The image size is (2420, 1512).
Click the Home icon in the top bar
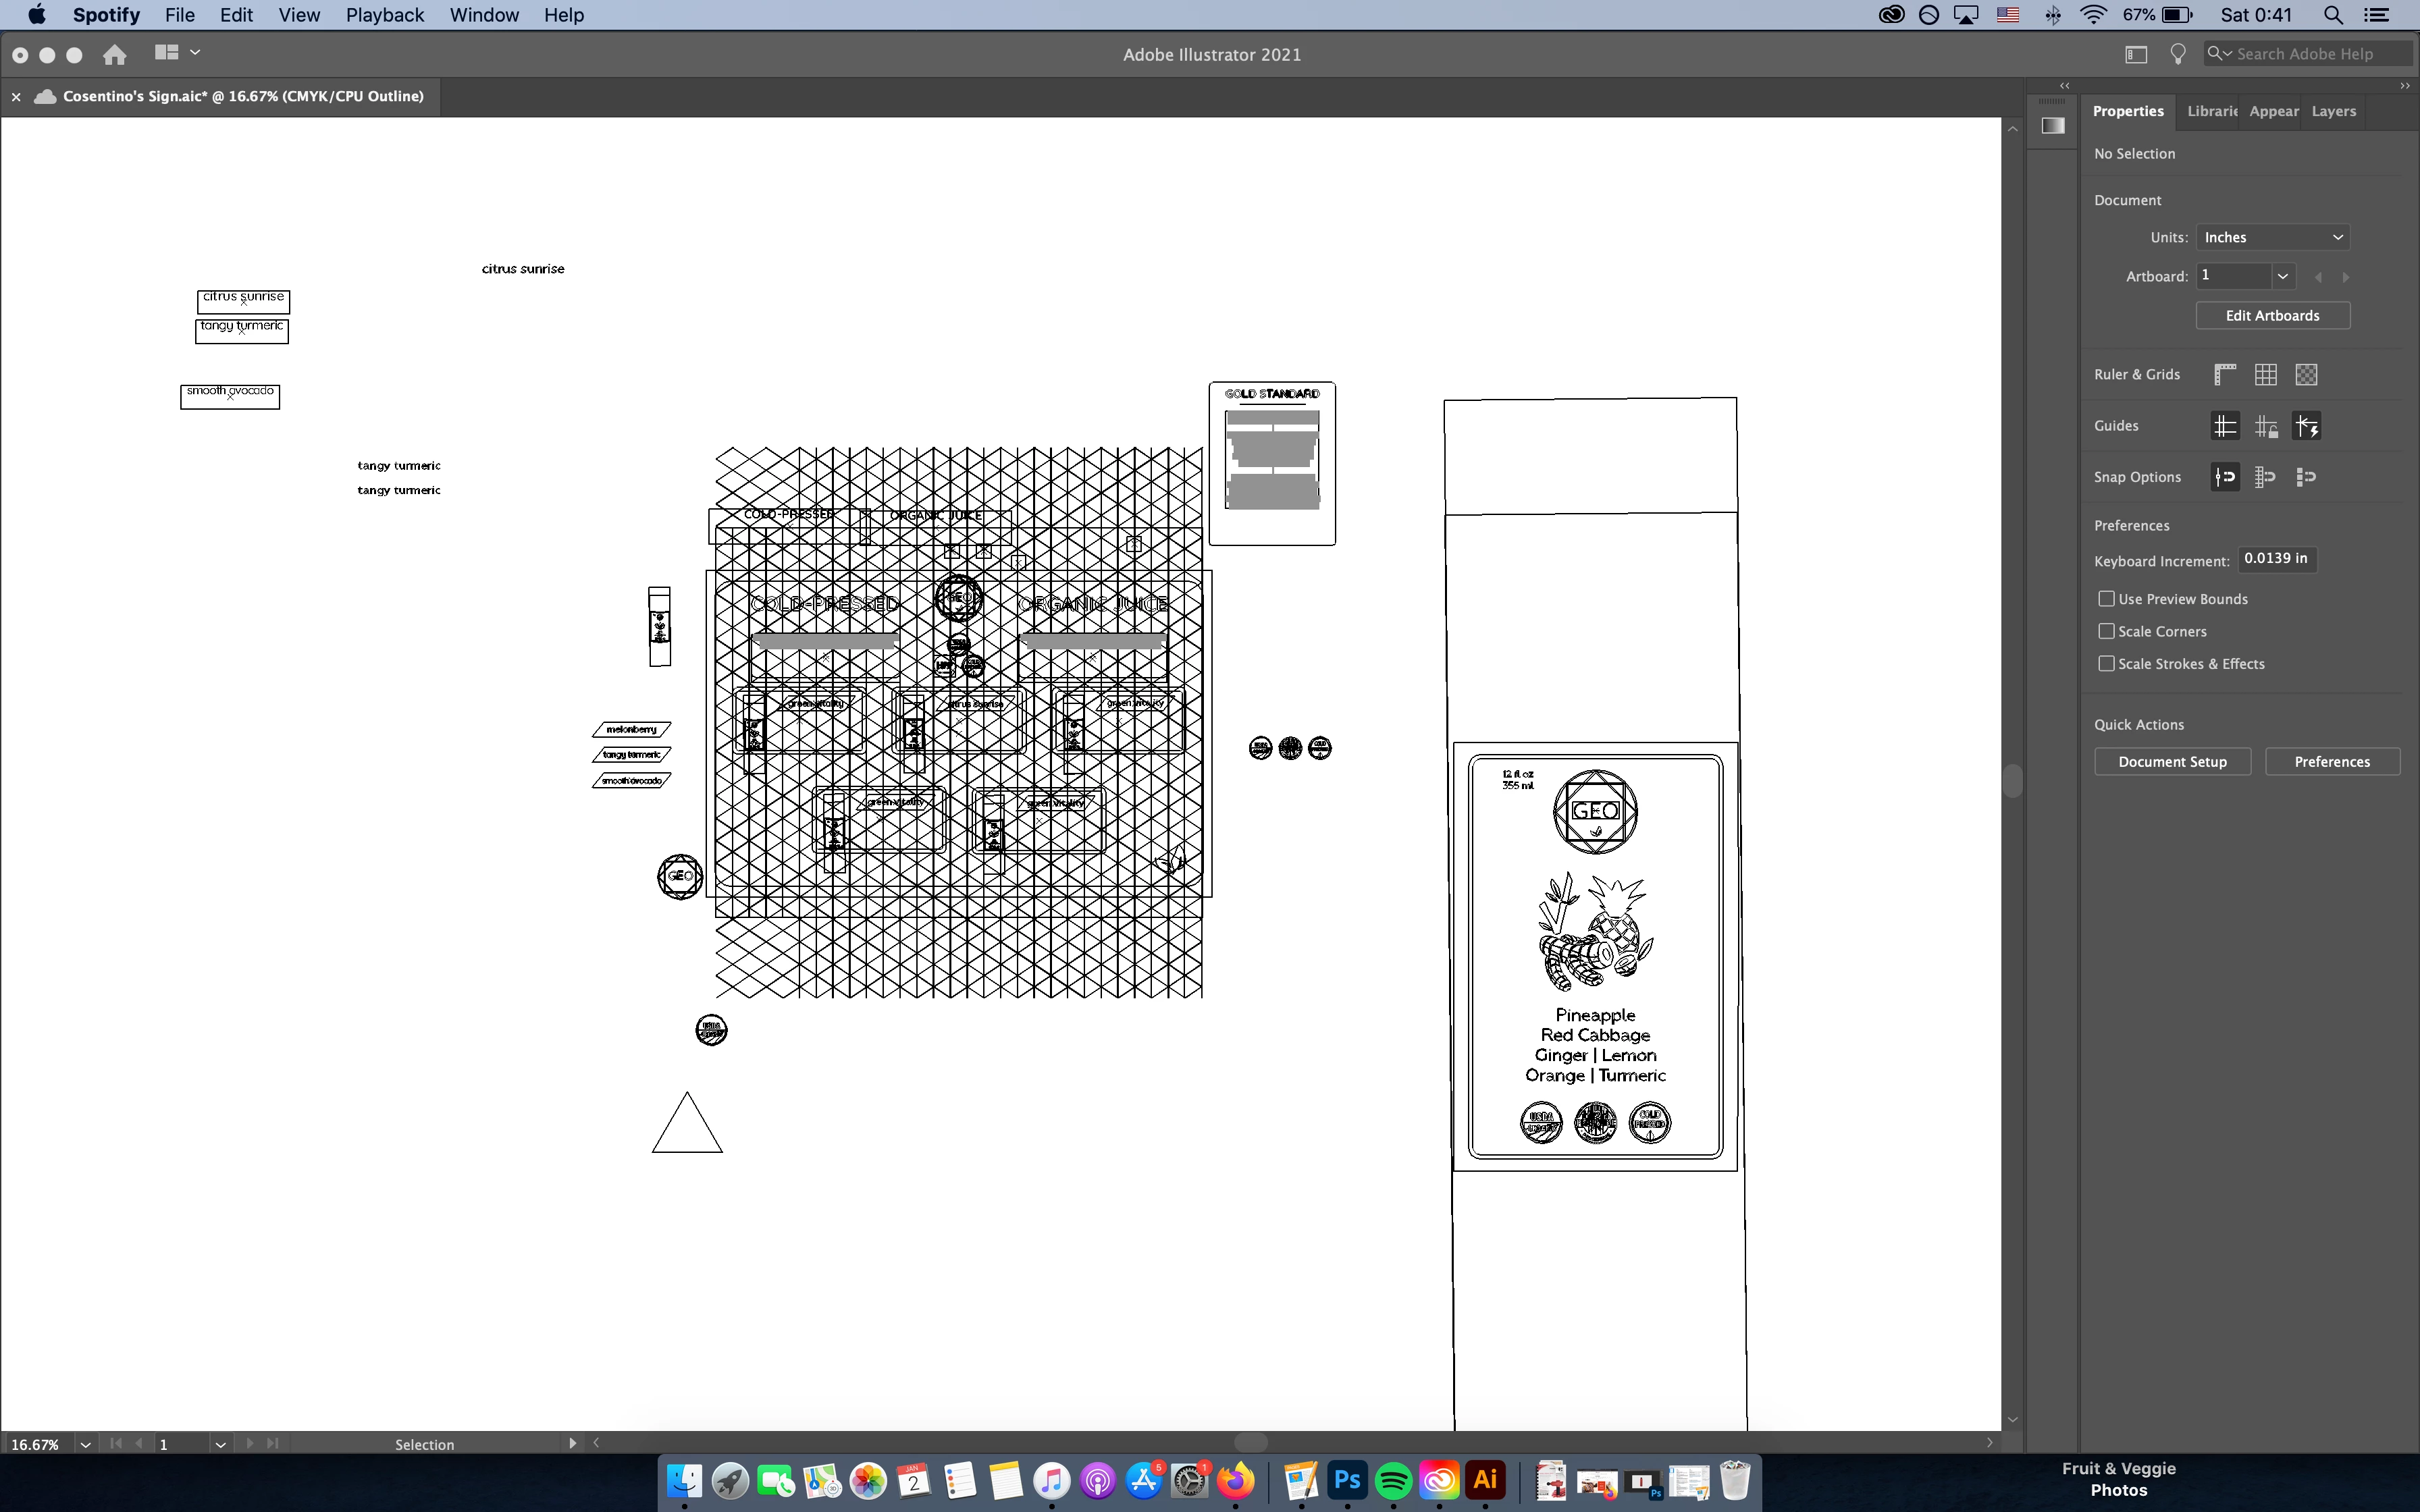coord(115,55)
